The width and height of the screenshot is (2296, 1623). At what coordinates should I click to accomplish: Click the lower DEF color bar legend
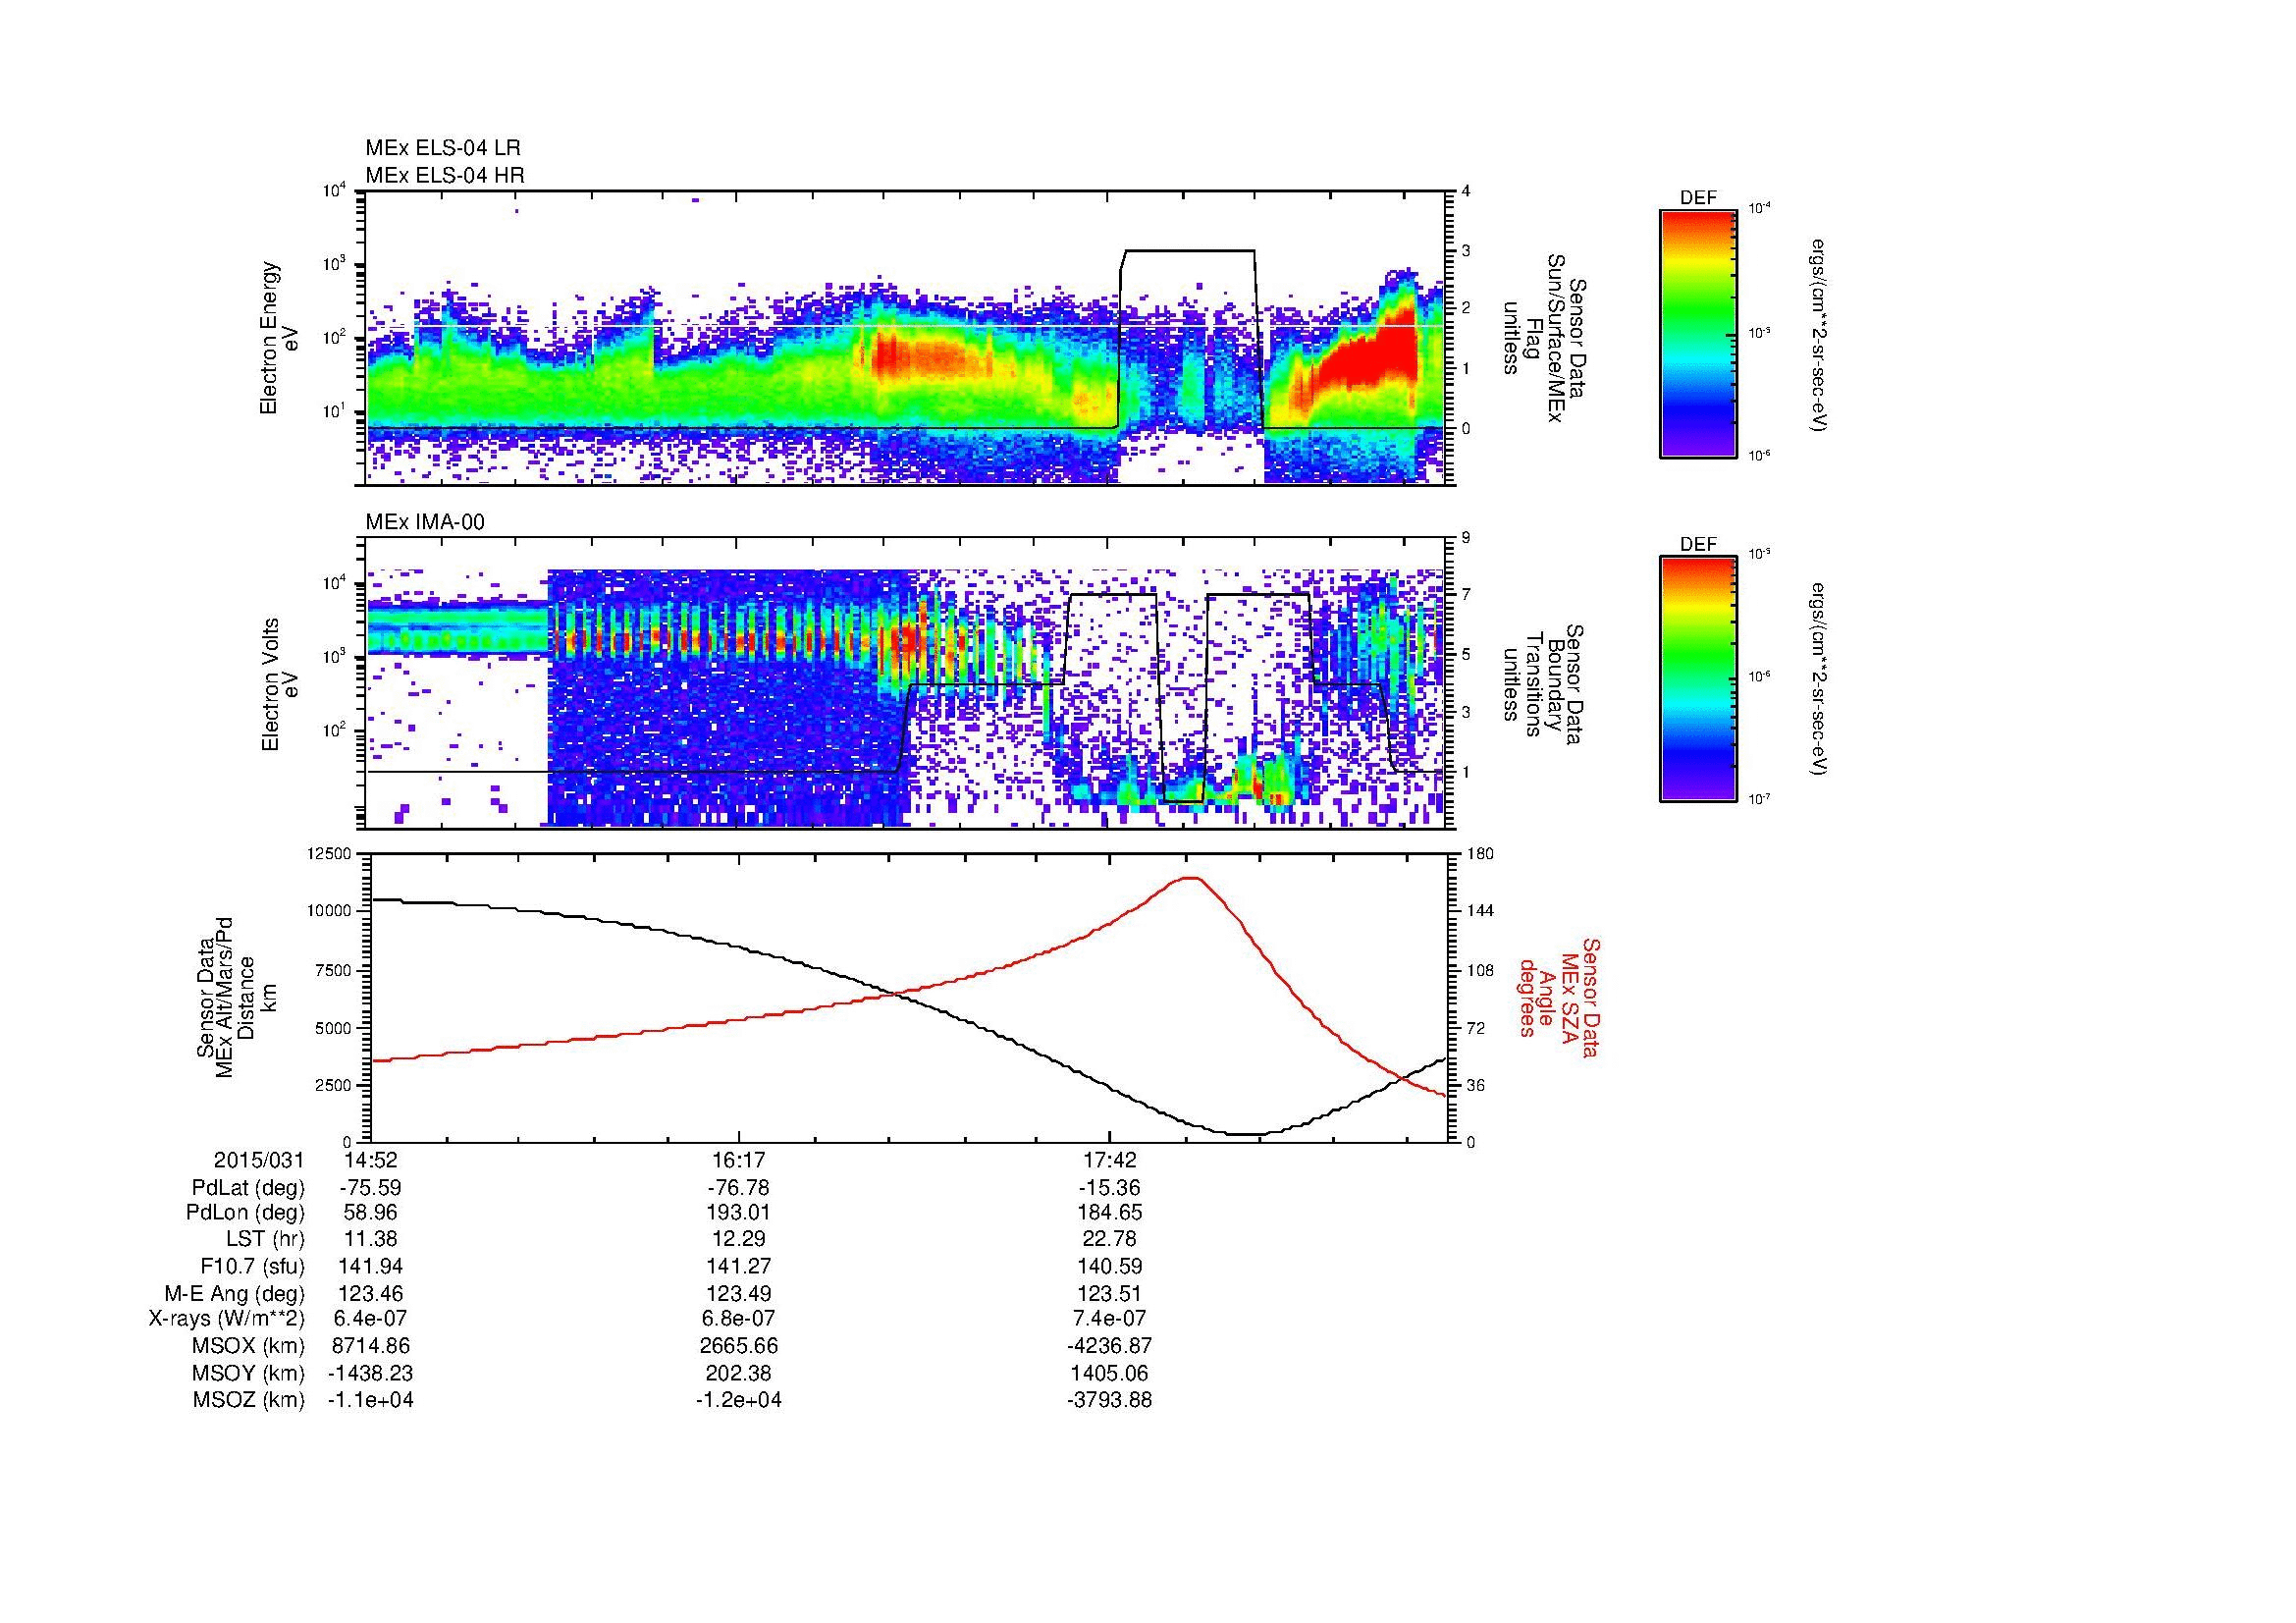tap(1698, 679)
